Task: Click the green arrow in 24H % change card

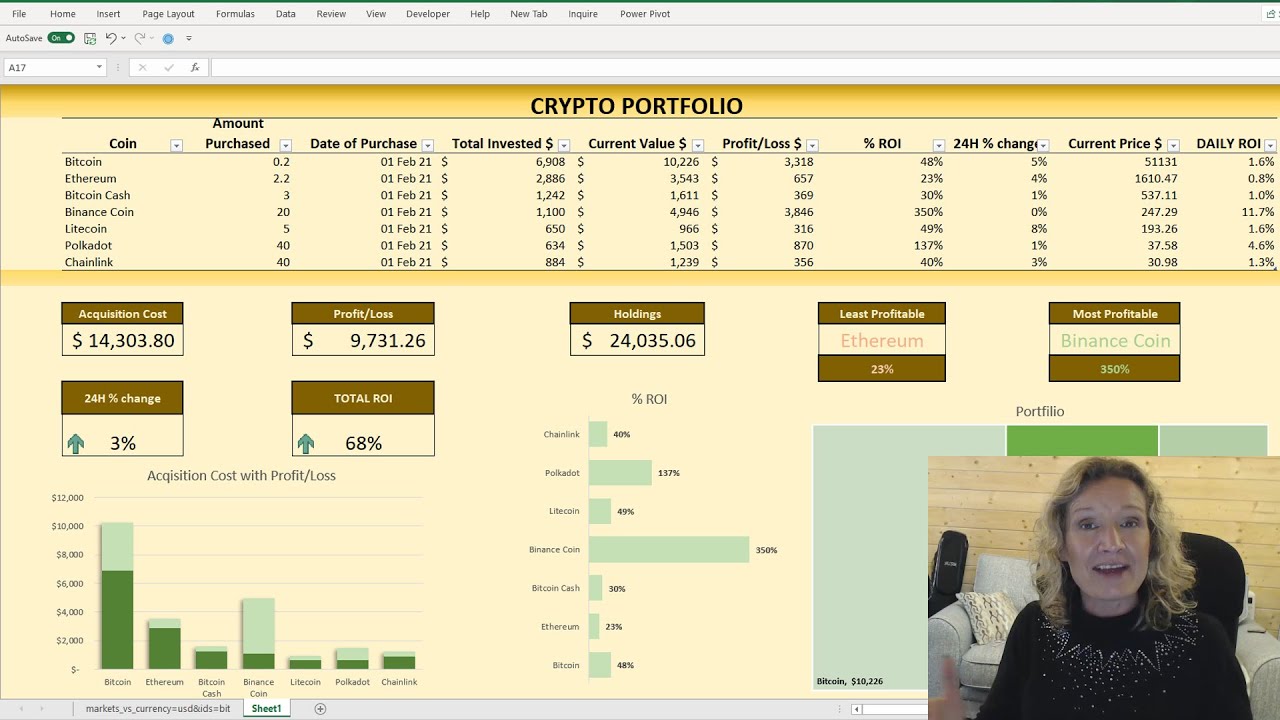Action: click(76, 443)
